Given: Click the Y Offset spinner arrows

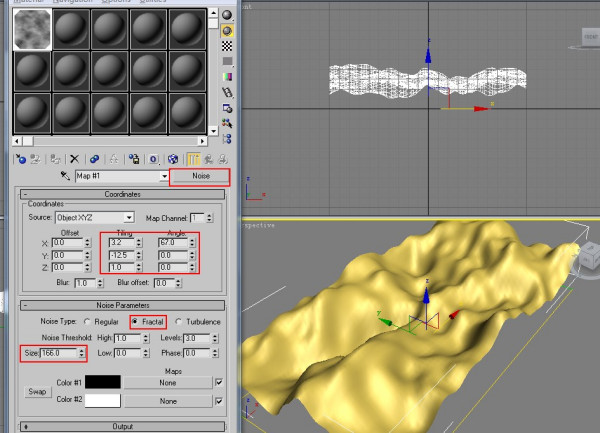Looking at the screenshot, I should click(x=88, y=255).
